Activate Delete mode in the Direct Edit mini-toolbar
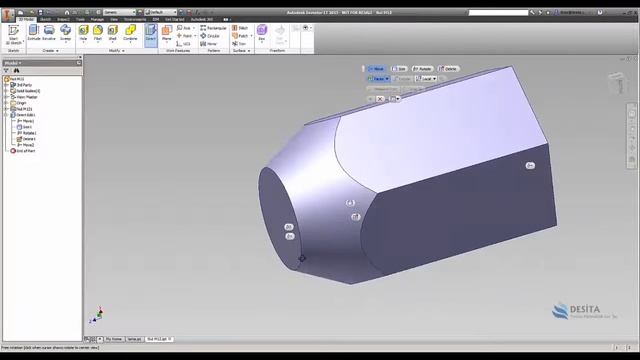The height and width of the screenshot is (360, 640). [x=448, y=69]
